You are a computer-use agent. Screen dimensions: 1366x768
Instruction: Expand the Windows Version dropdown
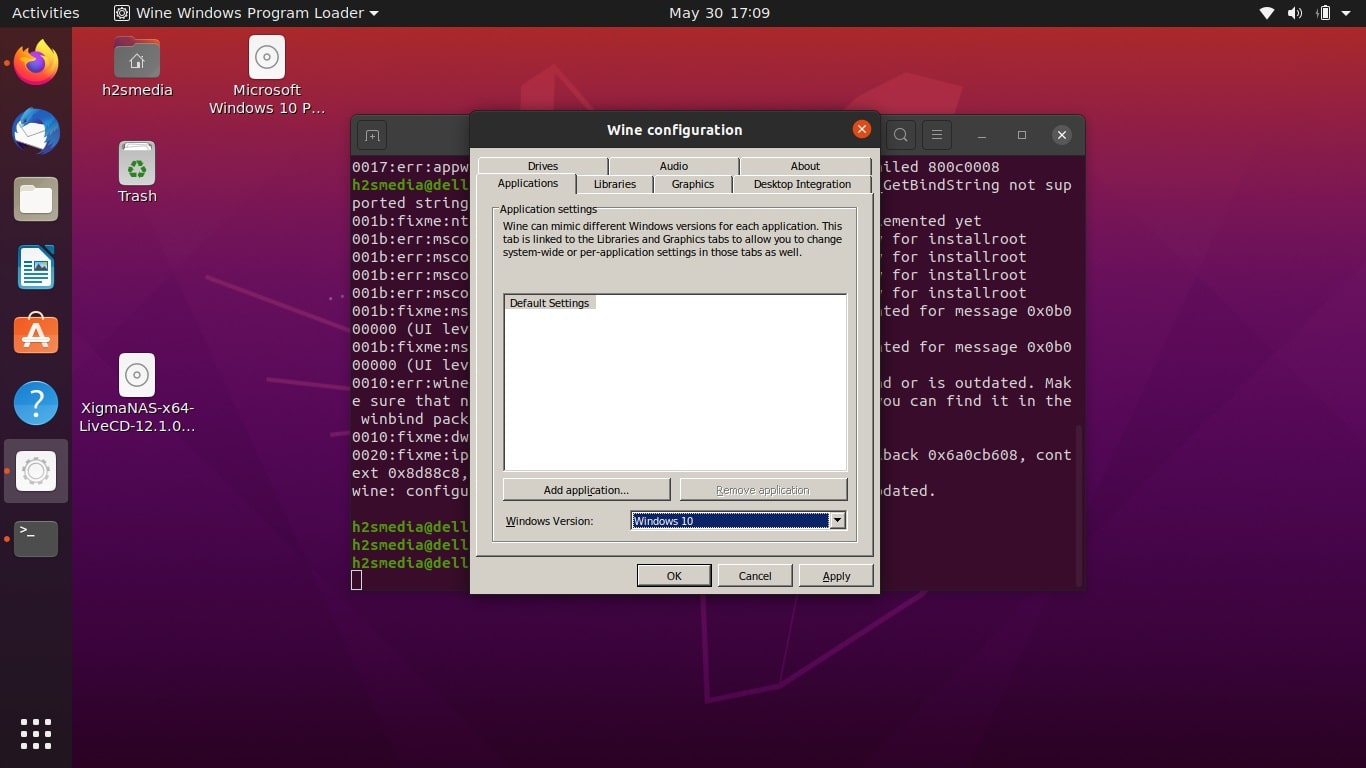point(838,521)
